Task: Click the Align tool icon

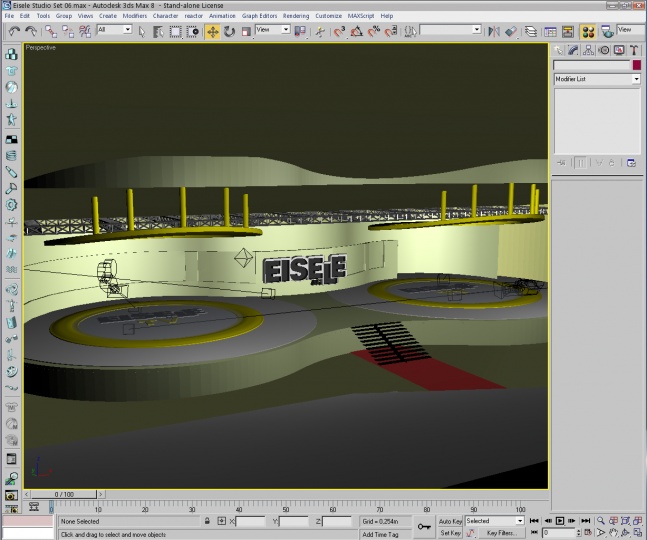Action: 511,31
